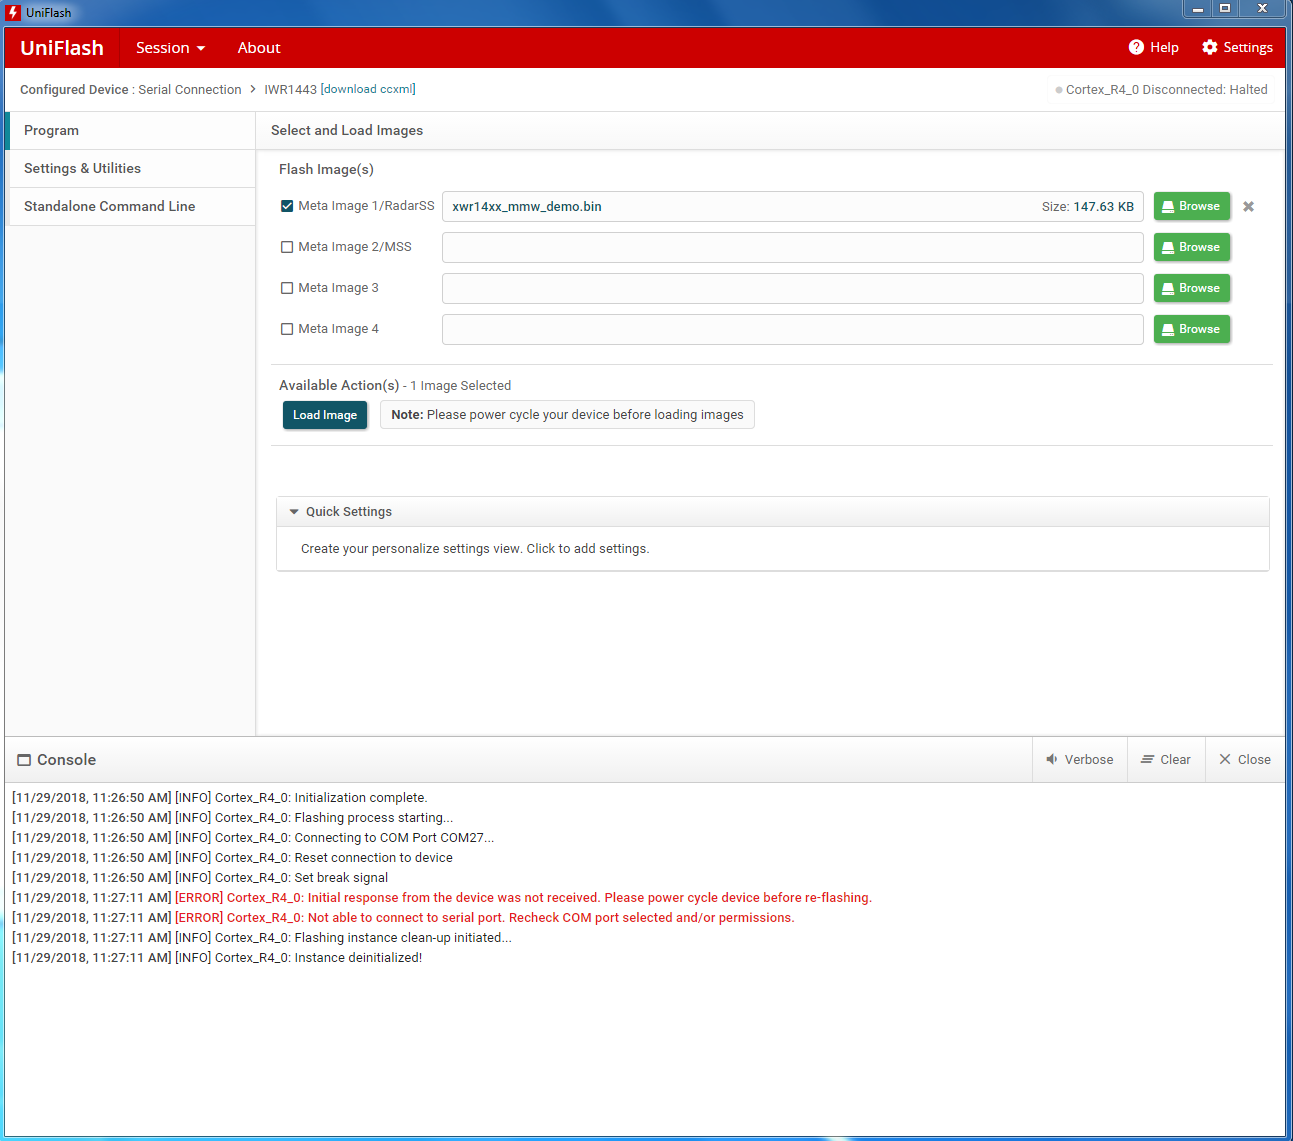The height and width of the screenshot is (1141, 1293).
Task: Select the 'Initial response from the device' error line
Action: point(442,898)
